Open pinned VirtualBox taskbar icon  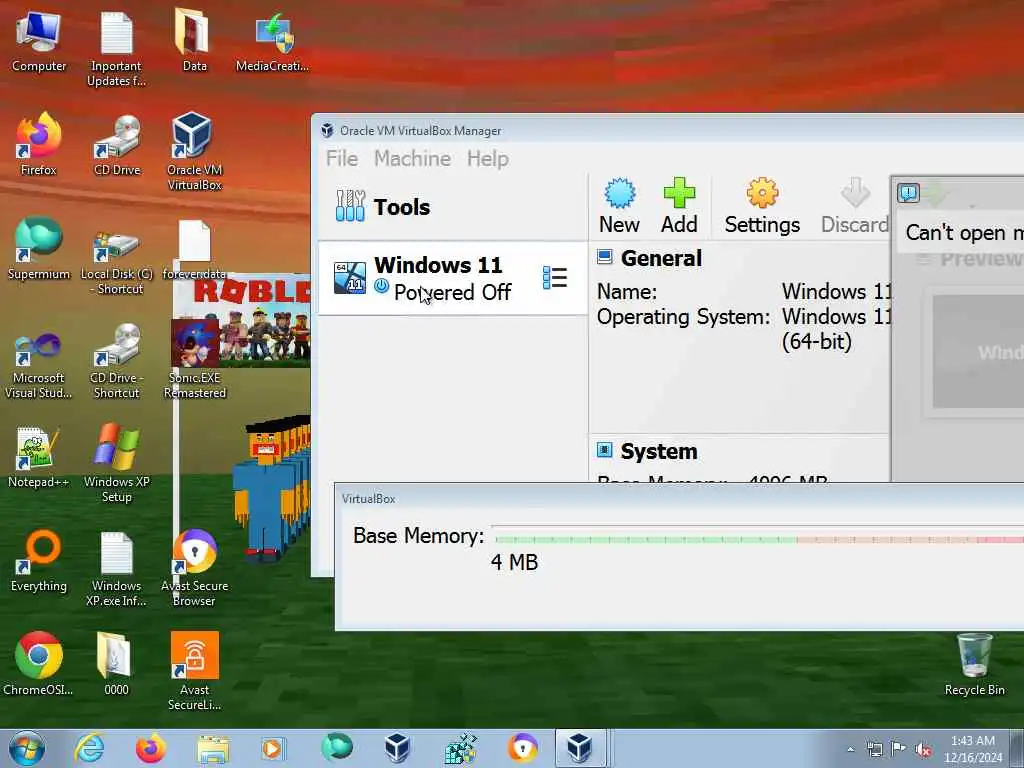coord(397,748)
